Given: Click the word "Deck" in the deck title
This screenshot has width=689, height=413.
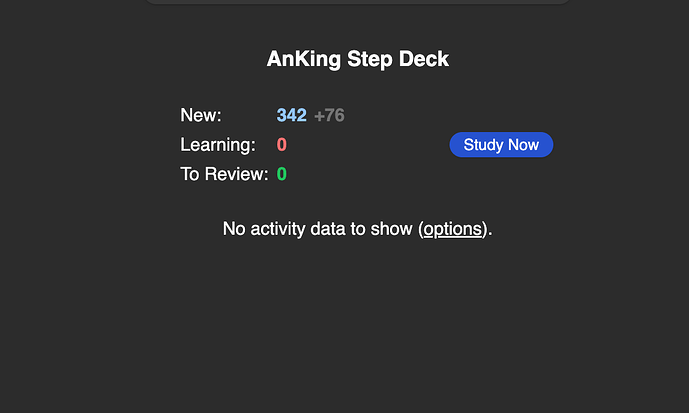Looking at the screenshot, I should 424,59.
